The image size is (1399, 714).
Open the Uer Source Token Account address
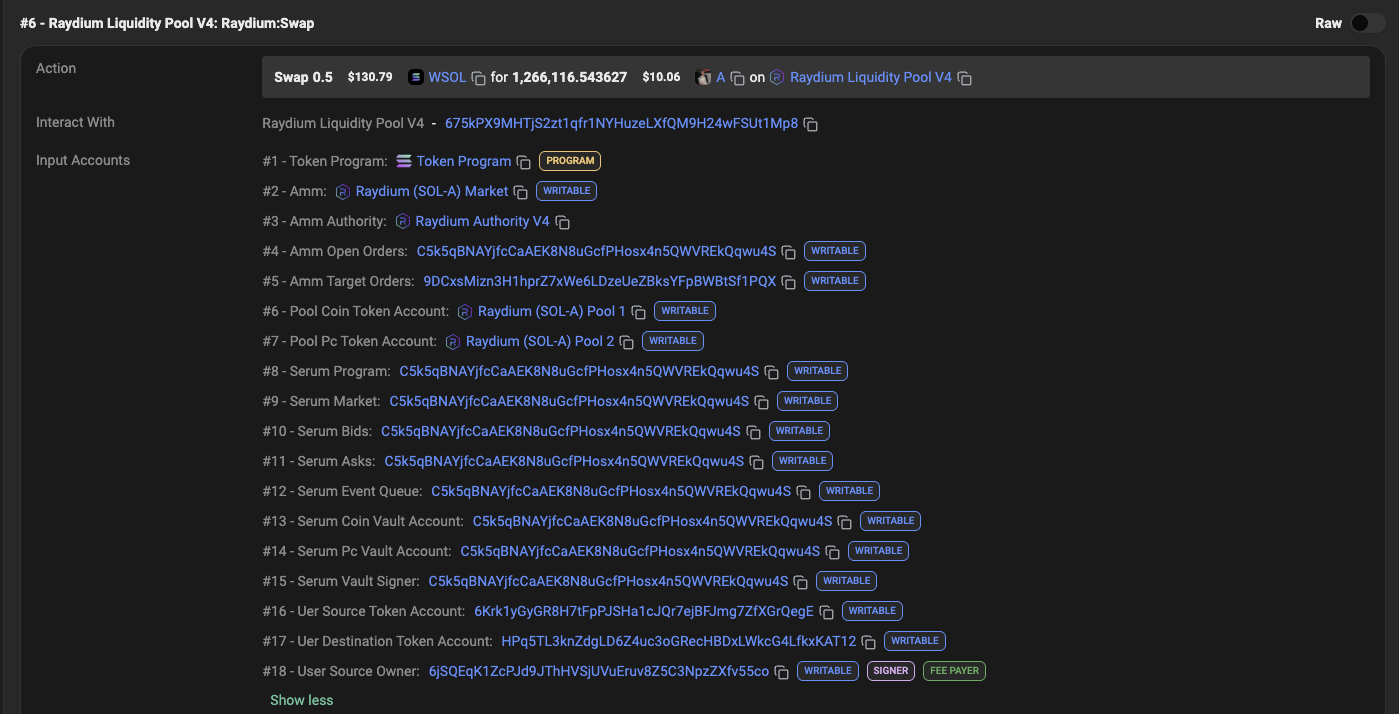click(643, 611)
